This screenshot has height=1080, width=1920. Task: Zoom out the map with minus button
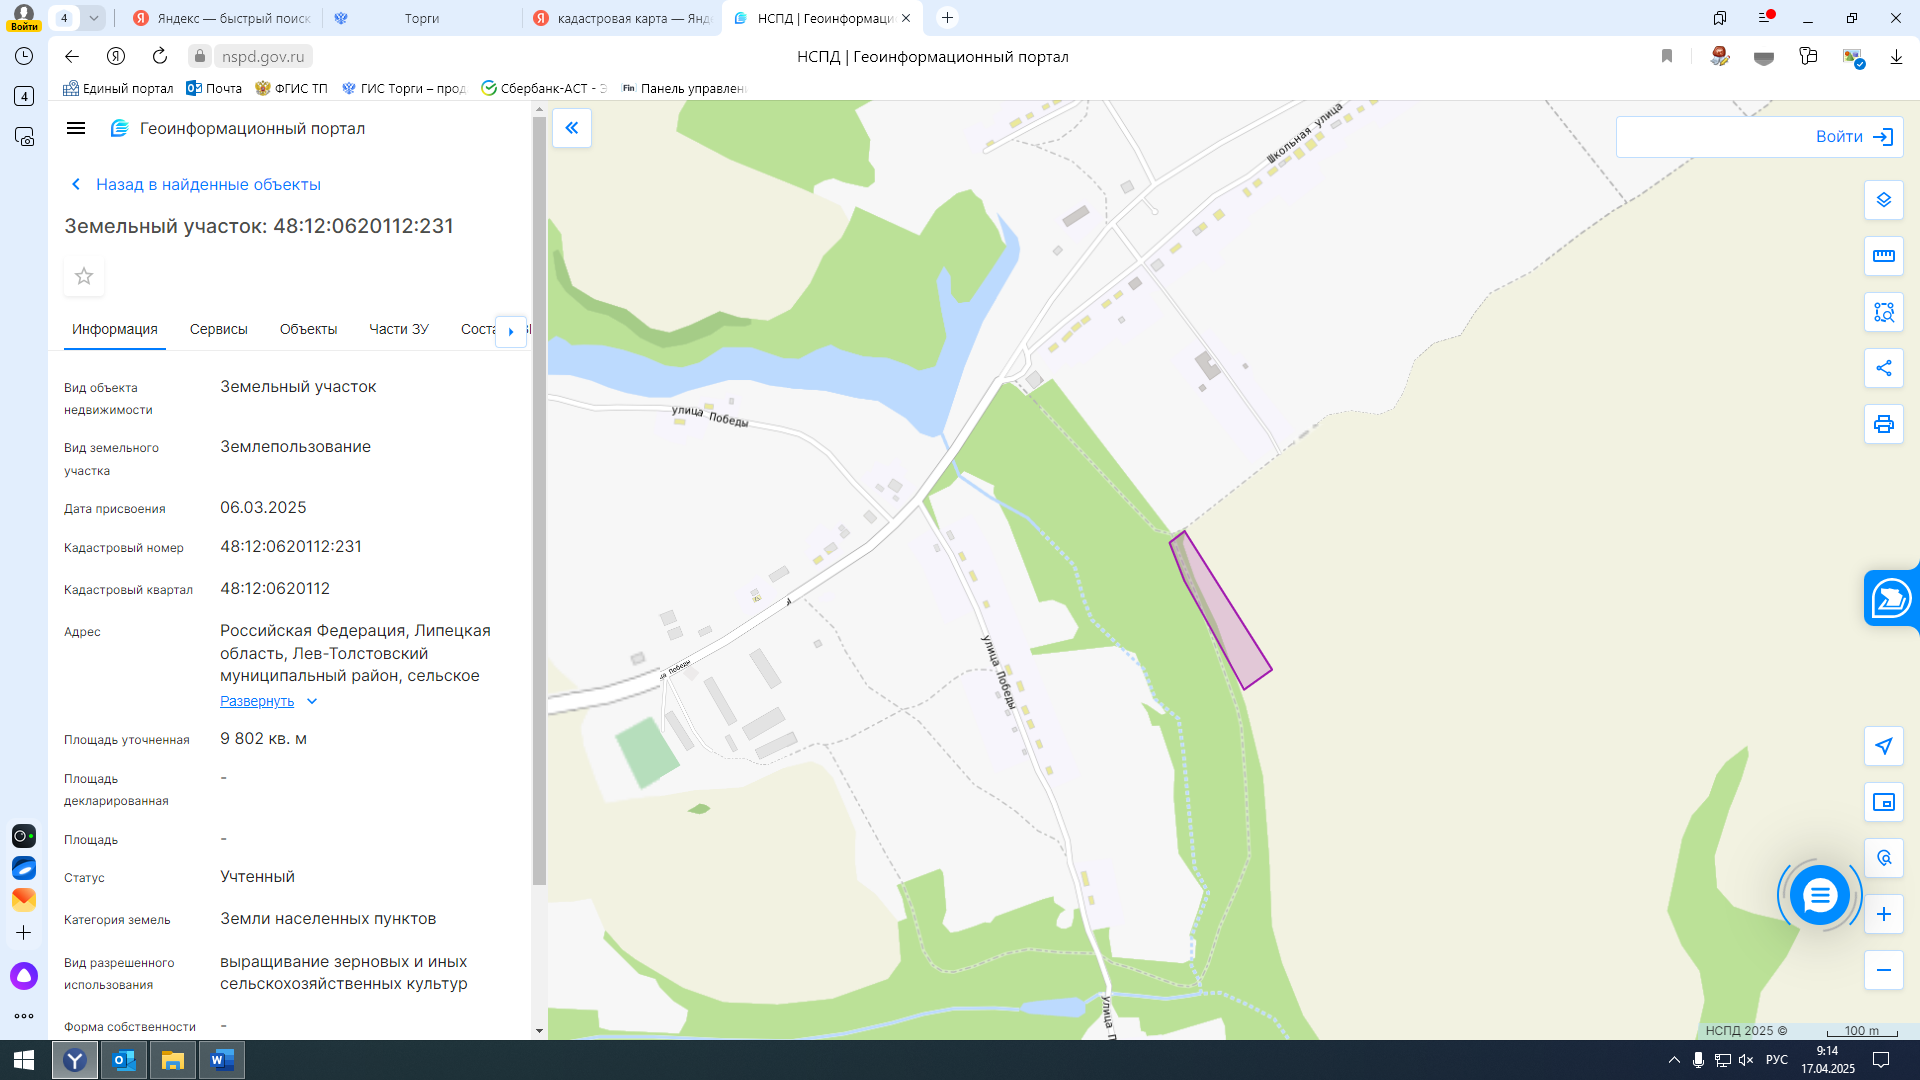tap(1884, 970)
